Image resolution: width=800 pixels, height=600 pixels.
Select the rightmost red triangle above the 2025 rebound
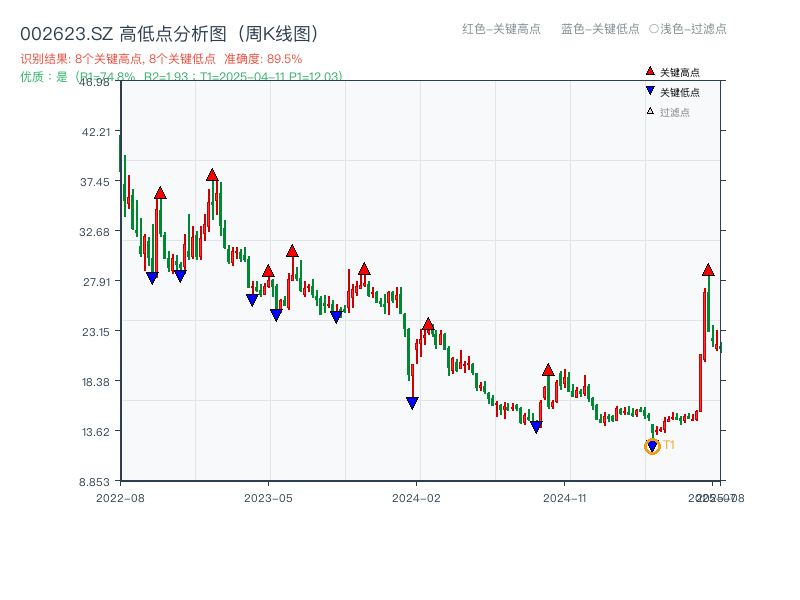tap(707, 270)
